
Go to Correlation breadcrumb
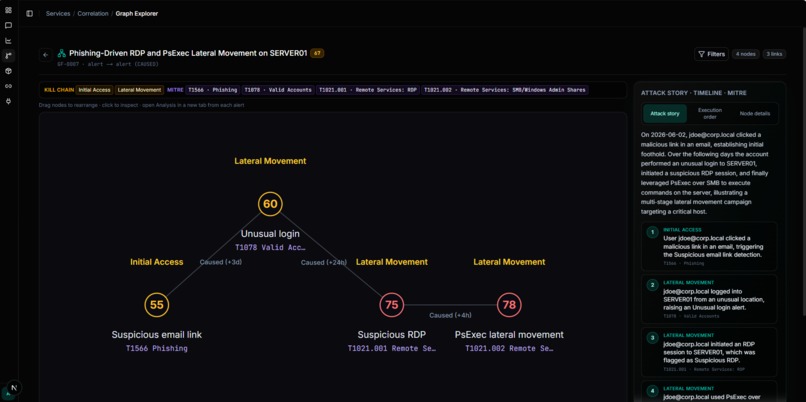93,14
